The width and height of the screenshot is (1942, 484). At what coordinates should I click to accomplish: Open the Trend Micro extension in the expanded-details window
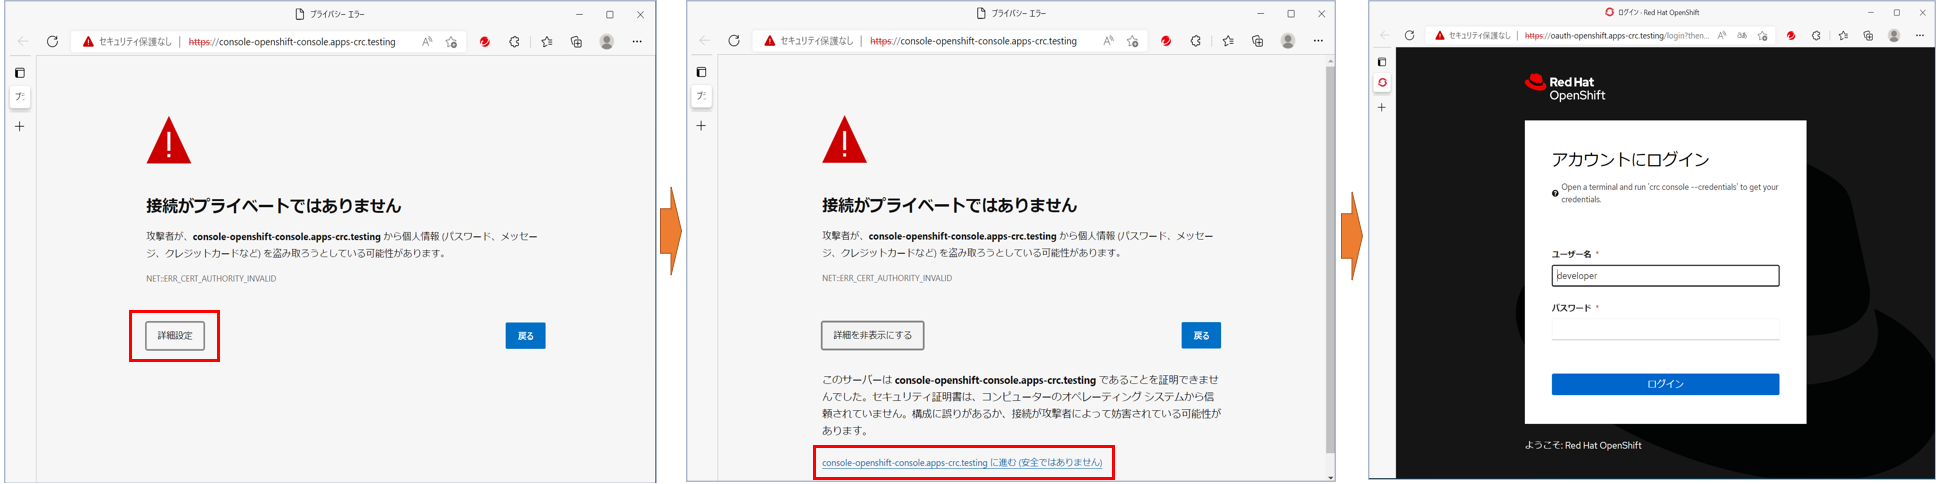click(1166, 41)
